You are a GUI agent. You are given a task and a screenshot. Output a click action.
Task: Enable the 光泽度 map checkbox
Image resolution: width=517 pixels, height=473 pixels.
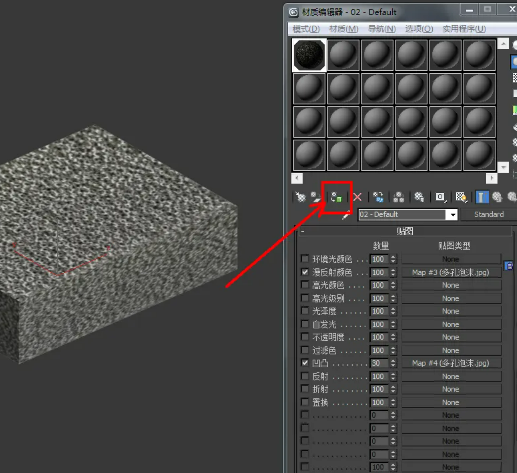point(304,311)
